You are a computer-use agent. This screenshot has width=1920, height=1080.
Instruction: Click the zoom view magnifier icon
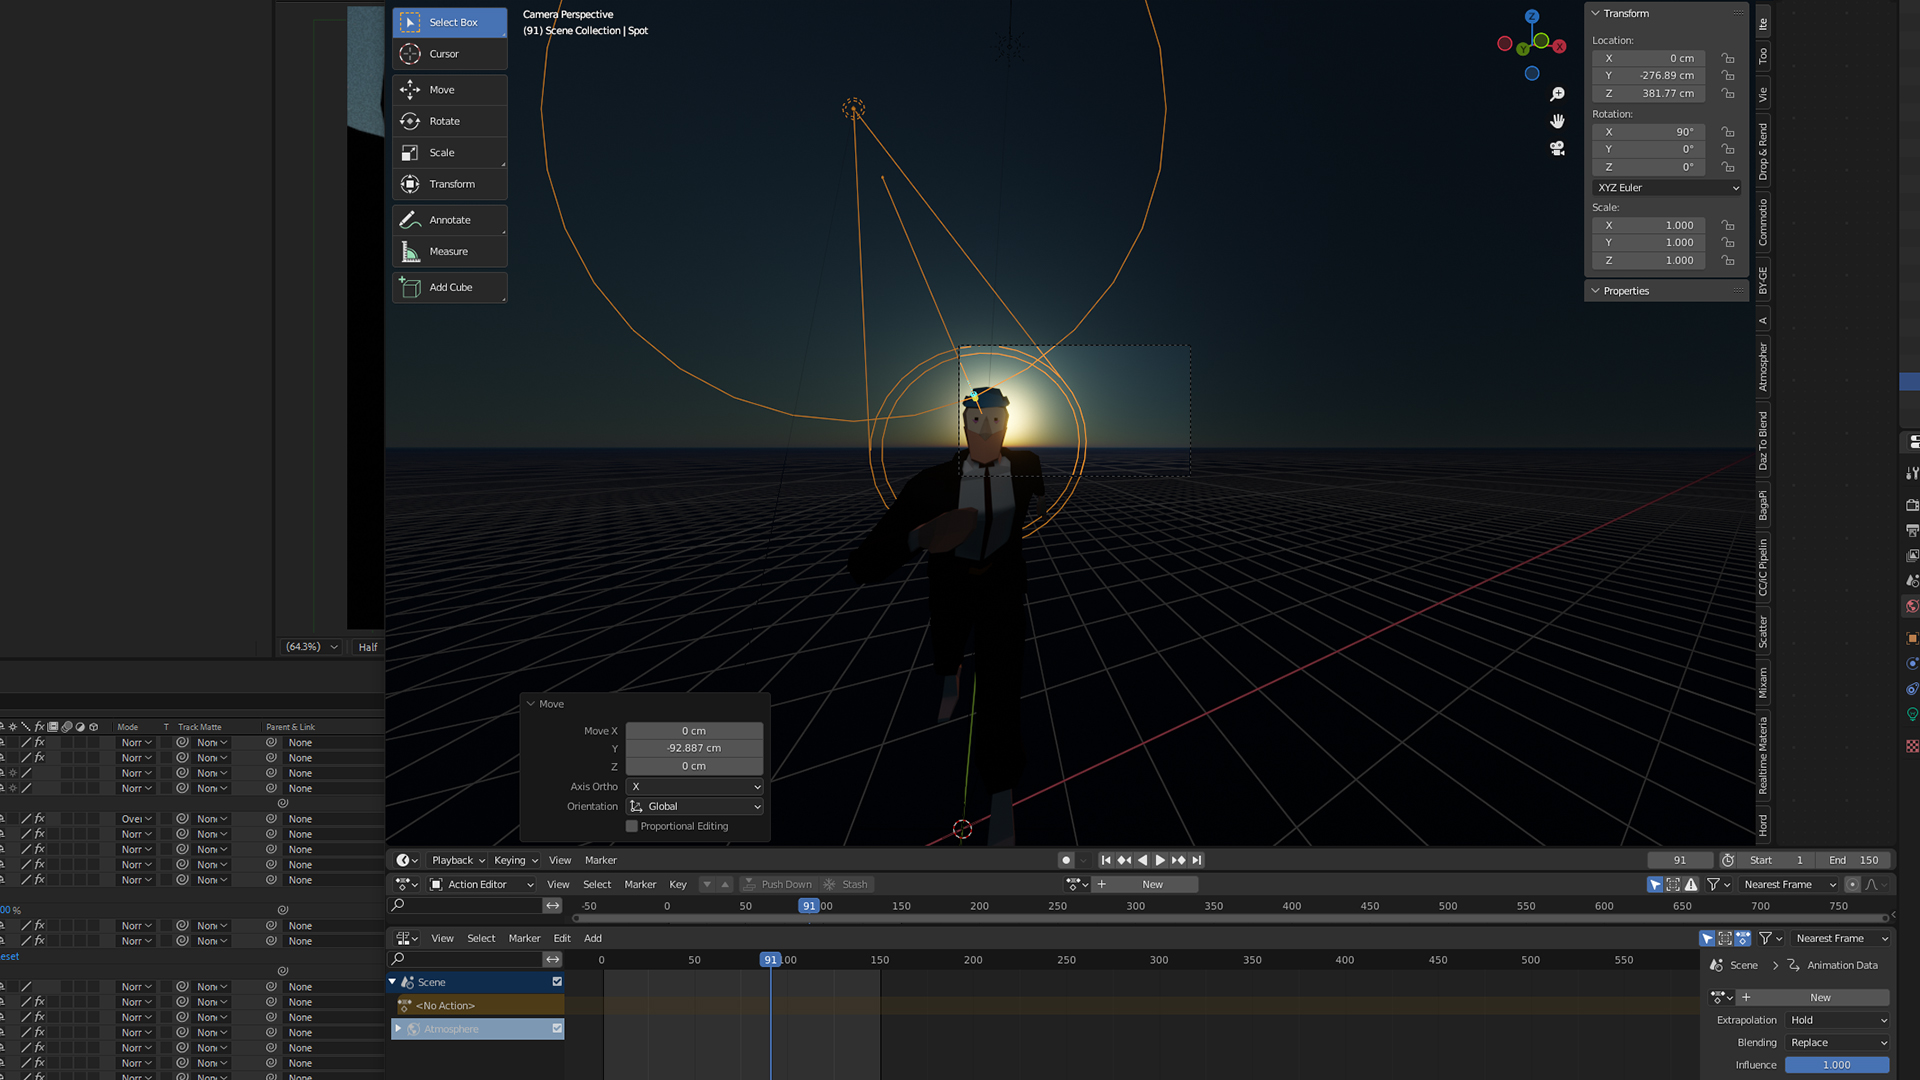click(1557, 94)
